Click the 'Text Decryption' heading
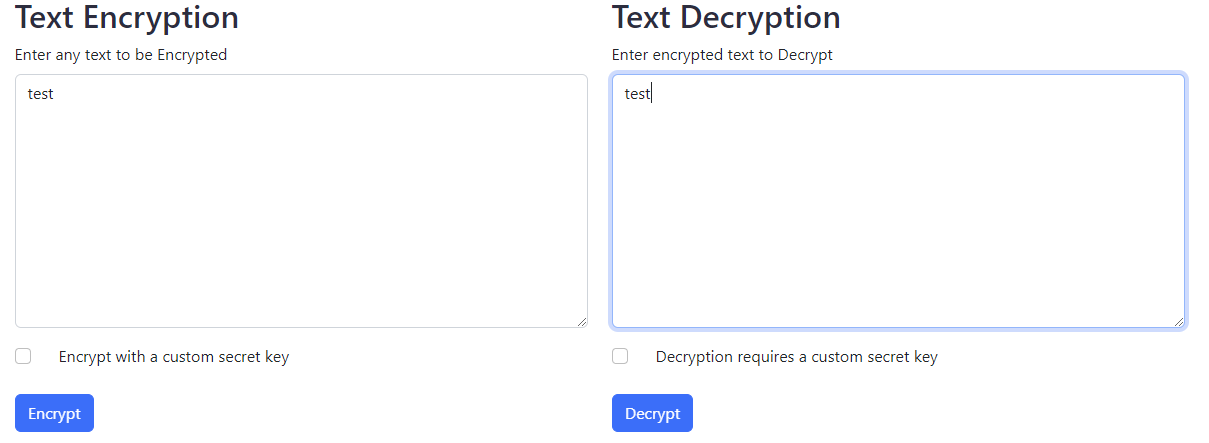This screenshot has width=1209, height=443. pyautogui.click(x=726, y=17)
